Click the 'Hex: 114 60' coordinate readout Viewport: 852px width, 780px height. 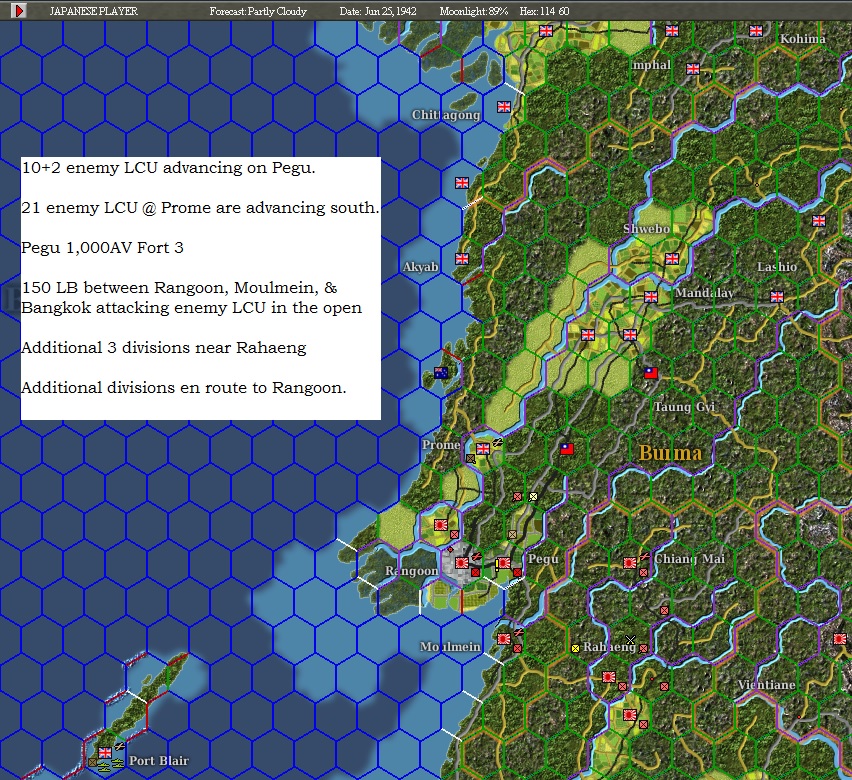point(544,11)
